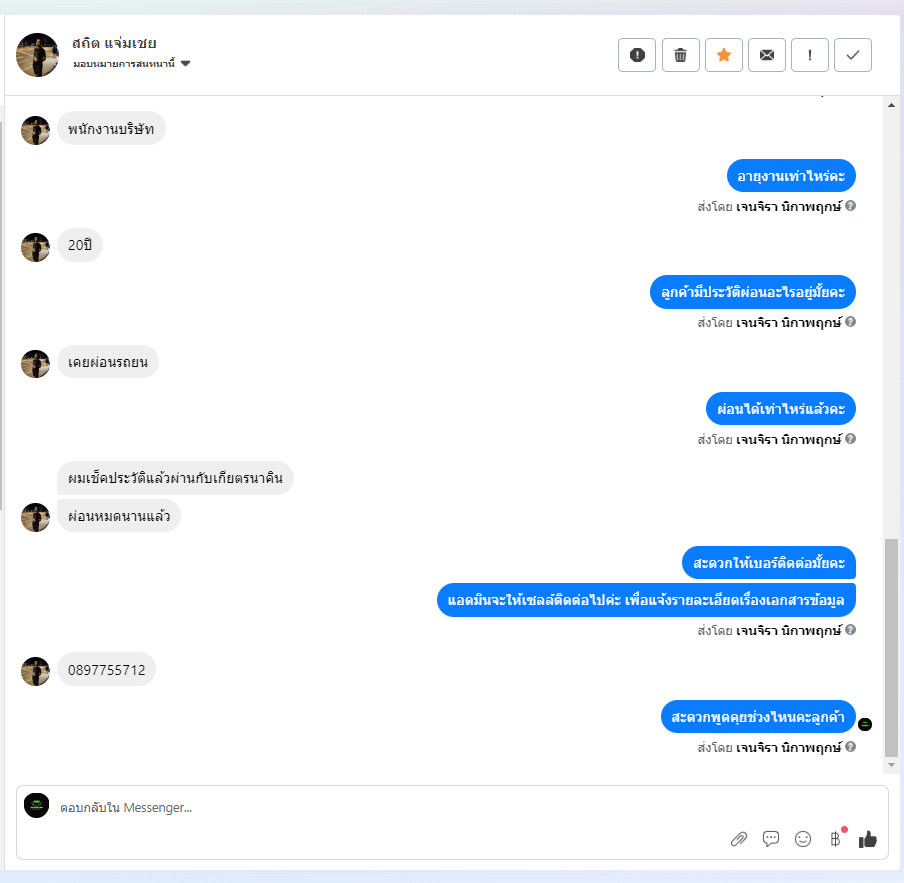Click help icon beside sender name of last message
The height and width of the screenshot is (883, 904).
(x=850, y=746)
